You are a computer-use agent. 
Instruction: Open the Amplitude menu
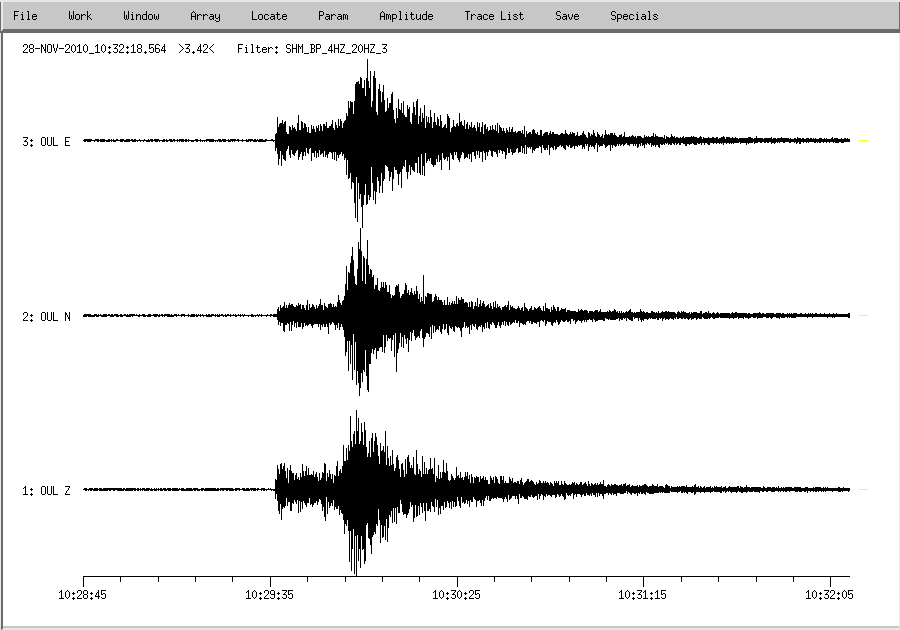point(406,16)
